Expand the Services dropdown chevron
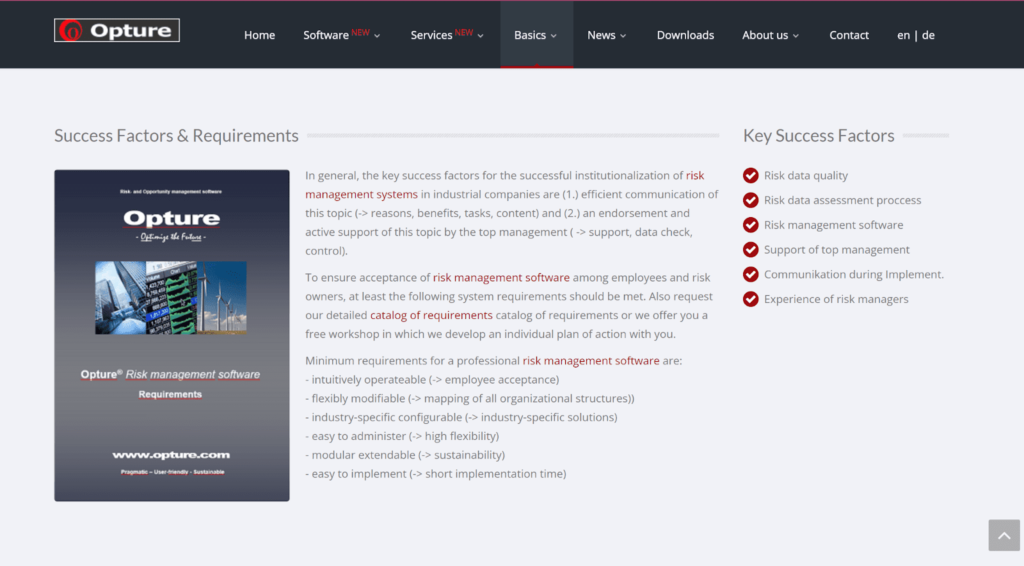This screenshot has height=566, width=1024. [x=481, y=36]
